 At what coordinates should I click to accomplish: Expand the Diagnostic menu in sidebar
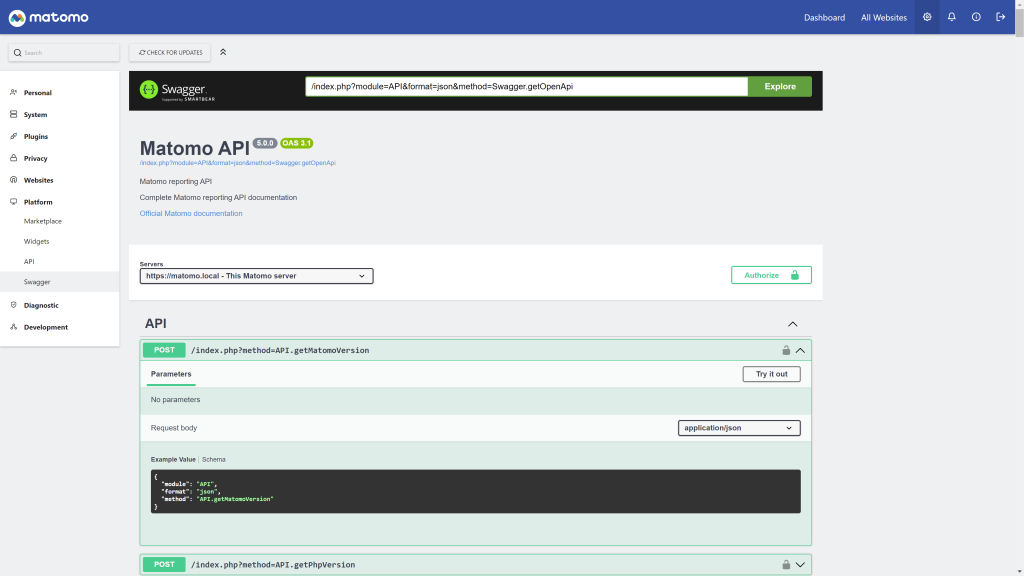tap(41, 305)
